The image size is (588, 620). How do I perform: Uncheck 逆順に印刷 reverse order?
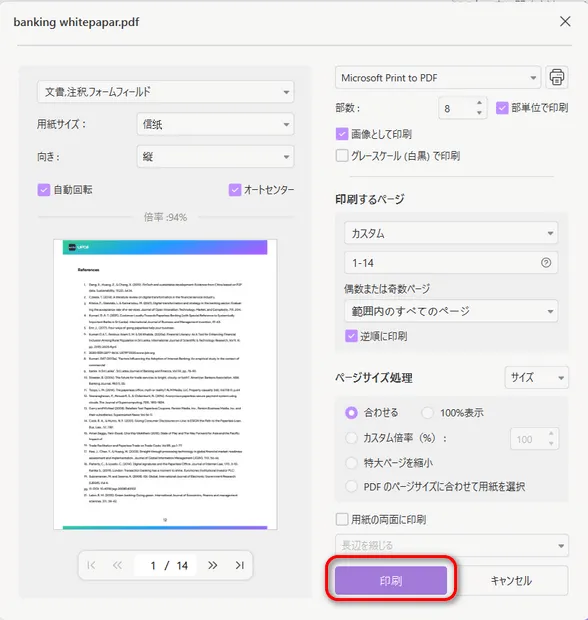click(x=351, y=336)
